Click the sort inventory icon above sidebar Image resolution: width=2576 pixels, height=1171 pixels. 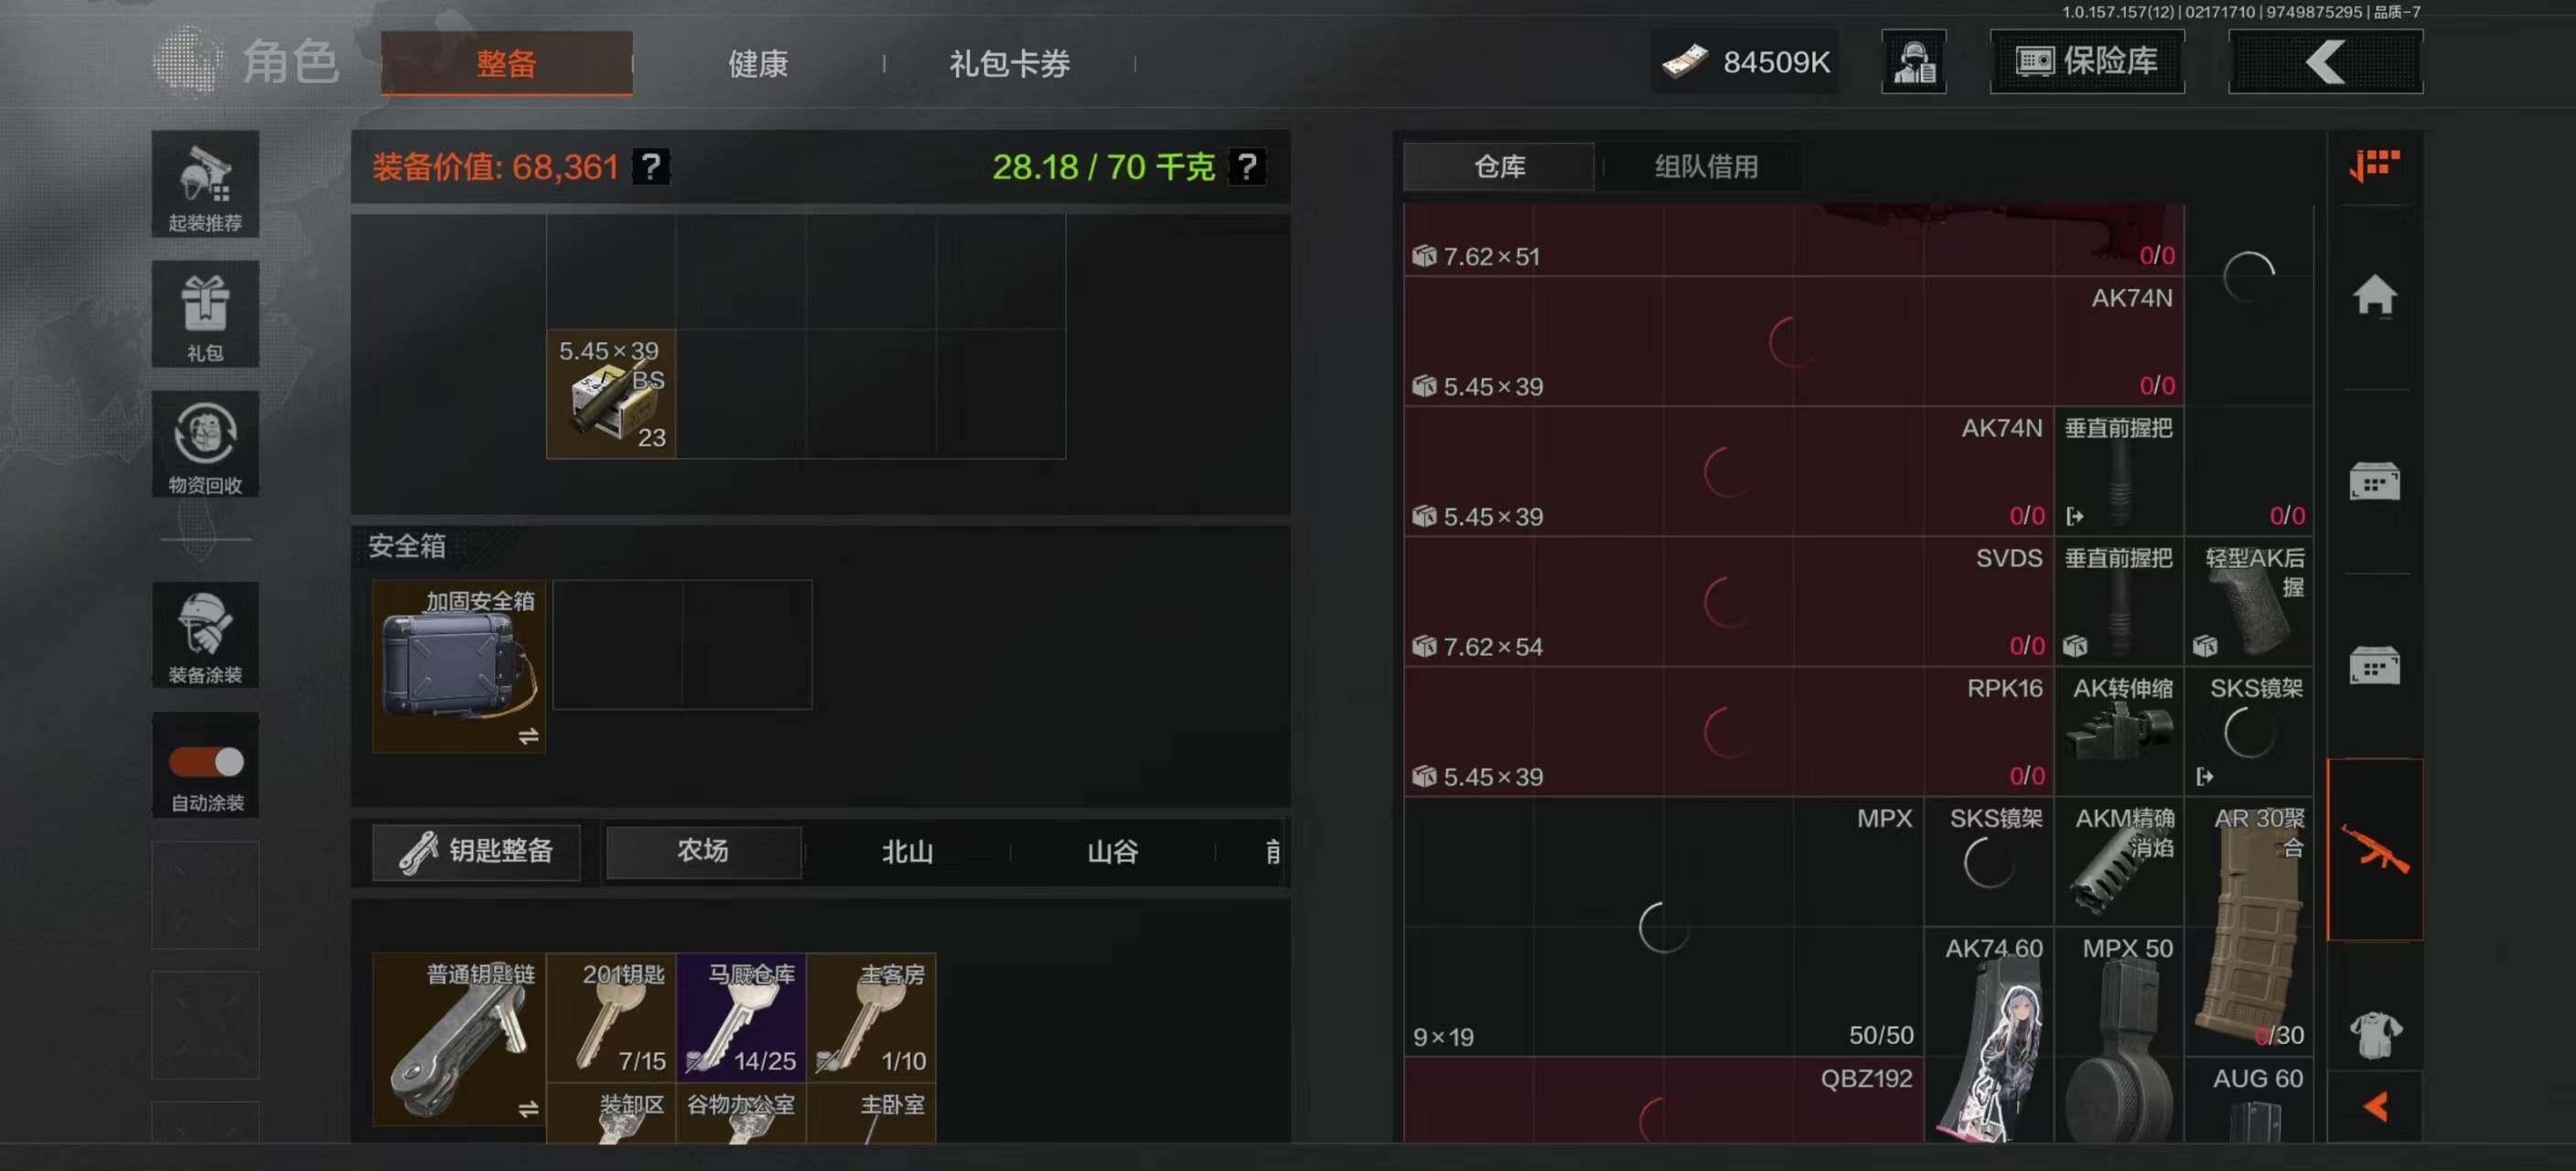[2375, 165]
